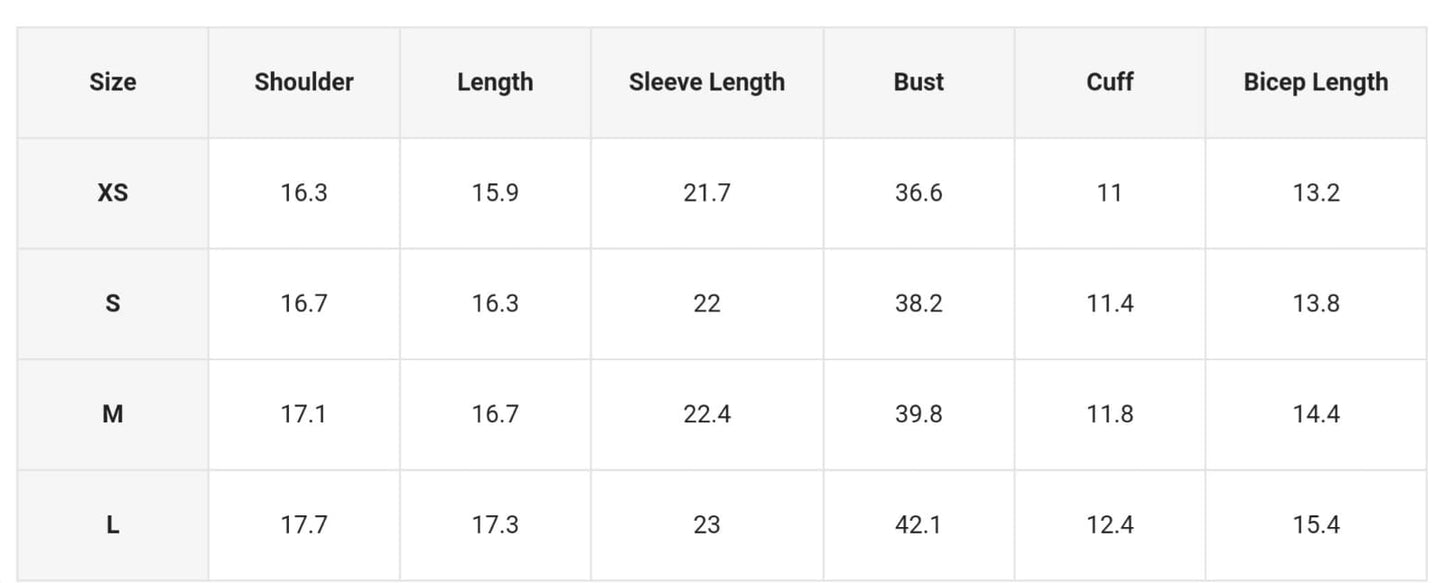
Task: Select the M sleeve length 22.4
Action: click(x=707, y=414)
